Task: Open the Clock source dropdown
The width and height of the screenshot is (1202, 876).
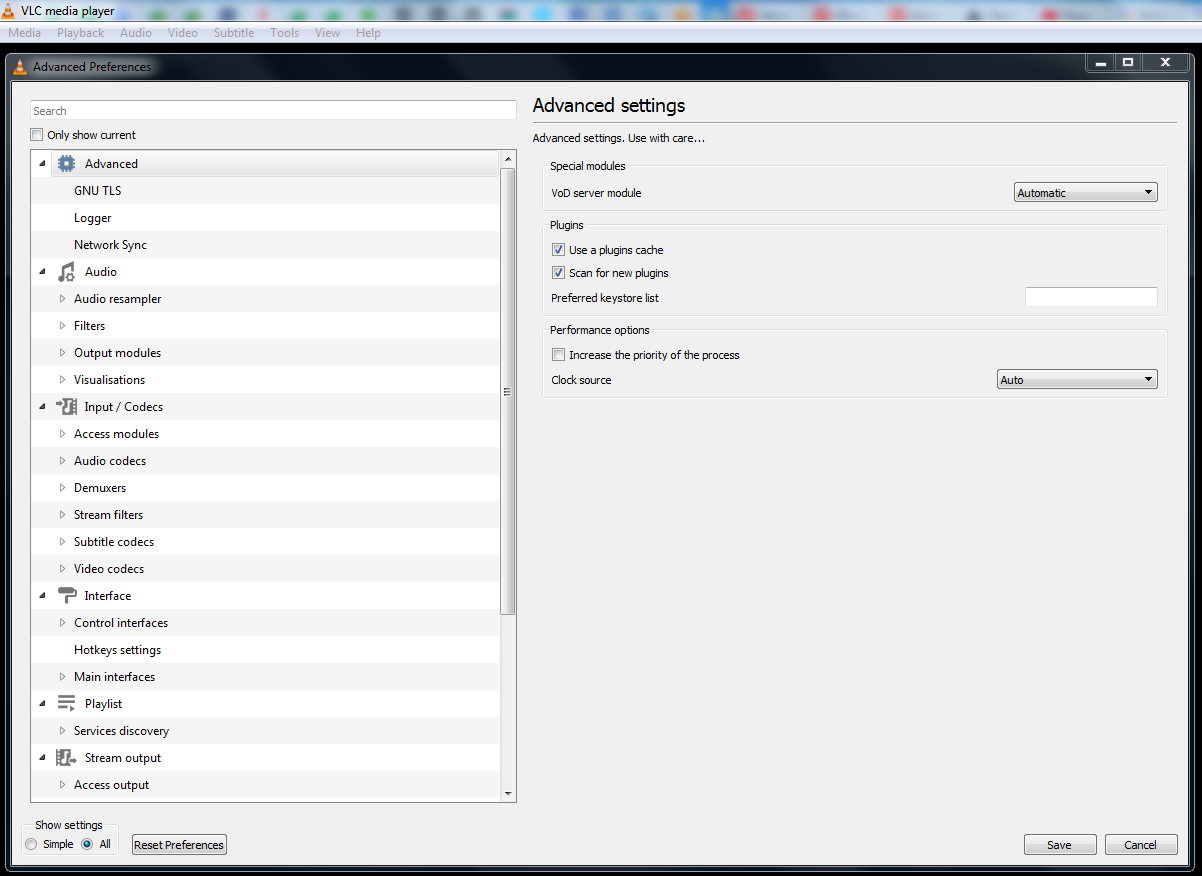Action: (1077, 380)
